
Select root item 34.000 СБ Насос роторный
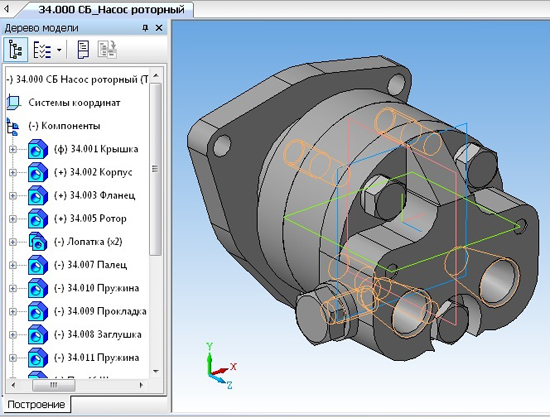pyautogui.click(x=77, y=80)
